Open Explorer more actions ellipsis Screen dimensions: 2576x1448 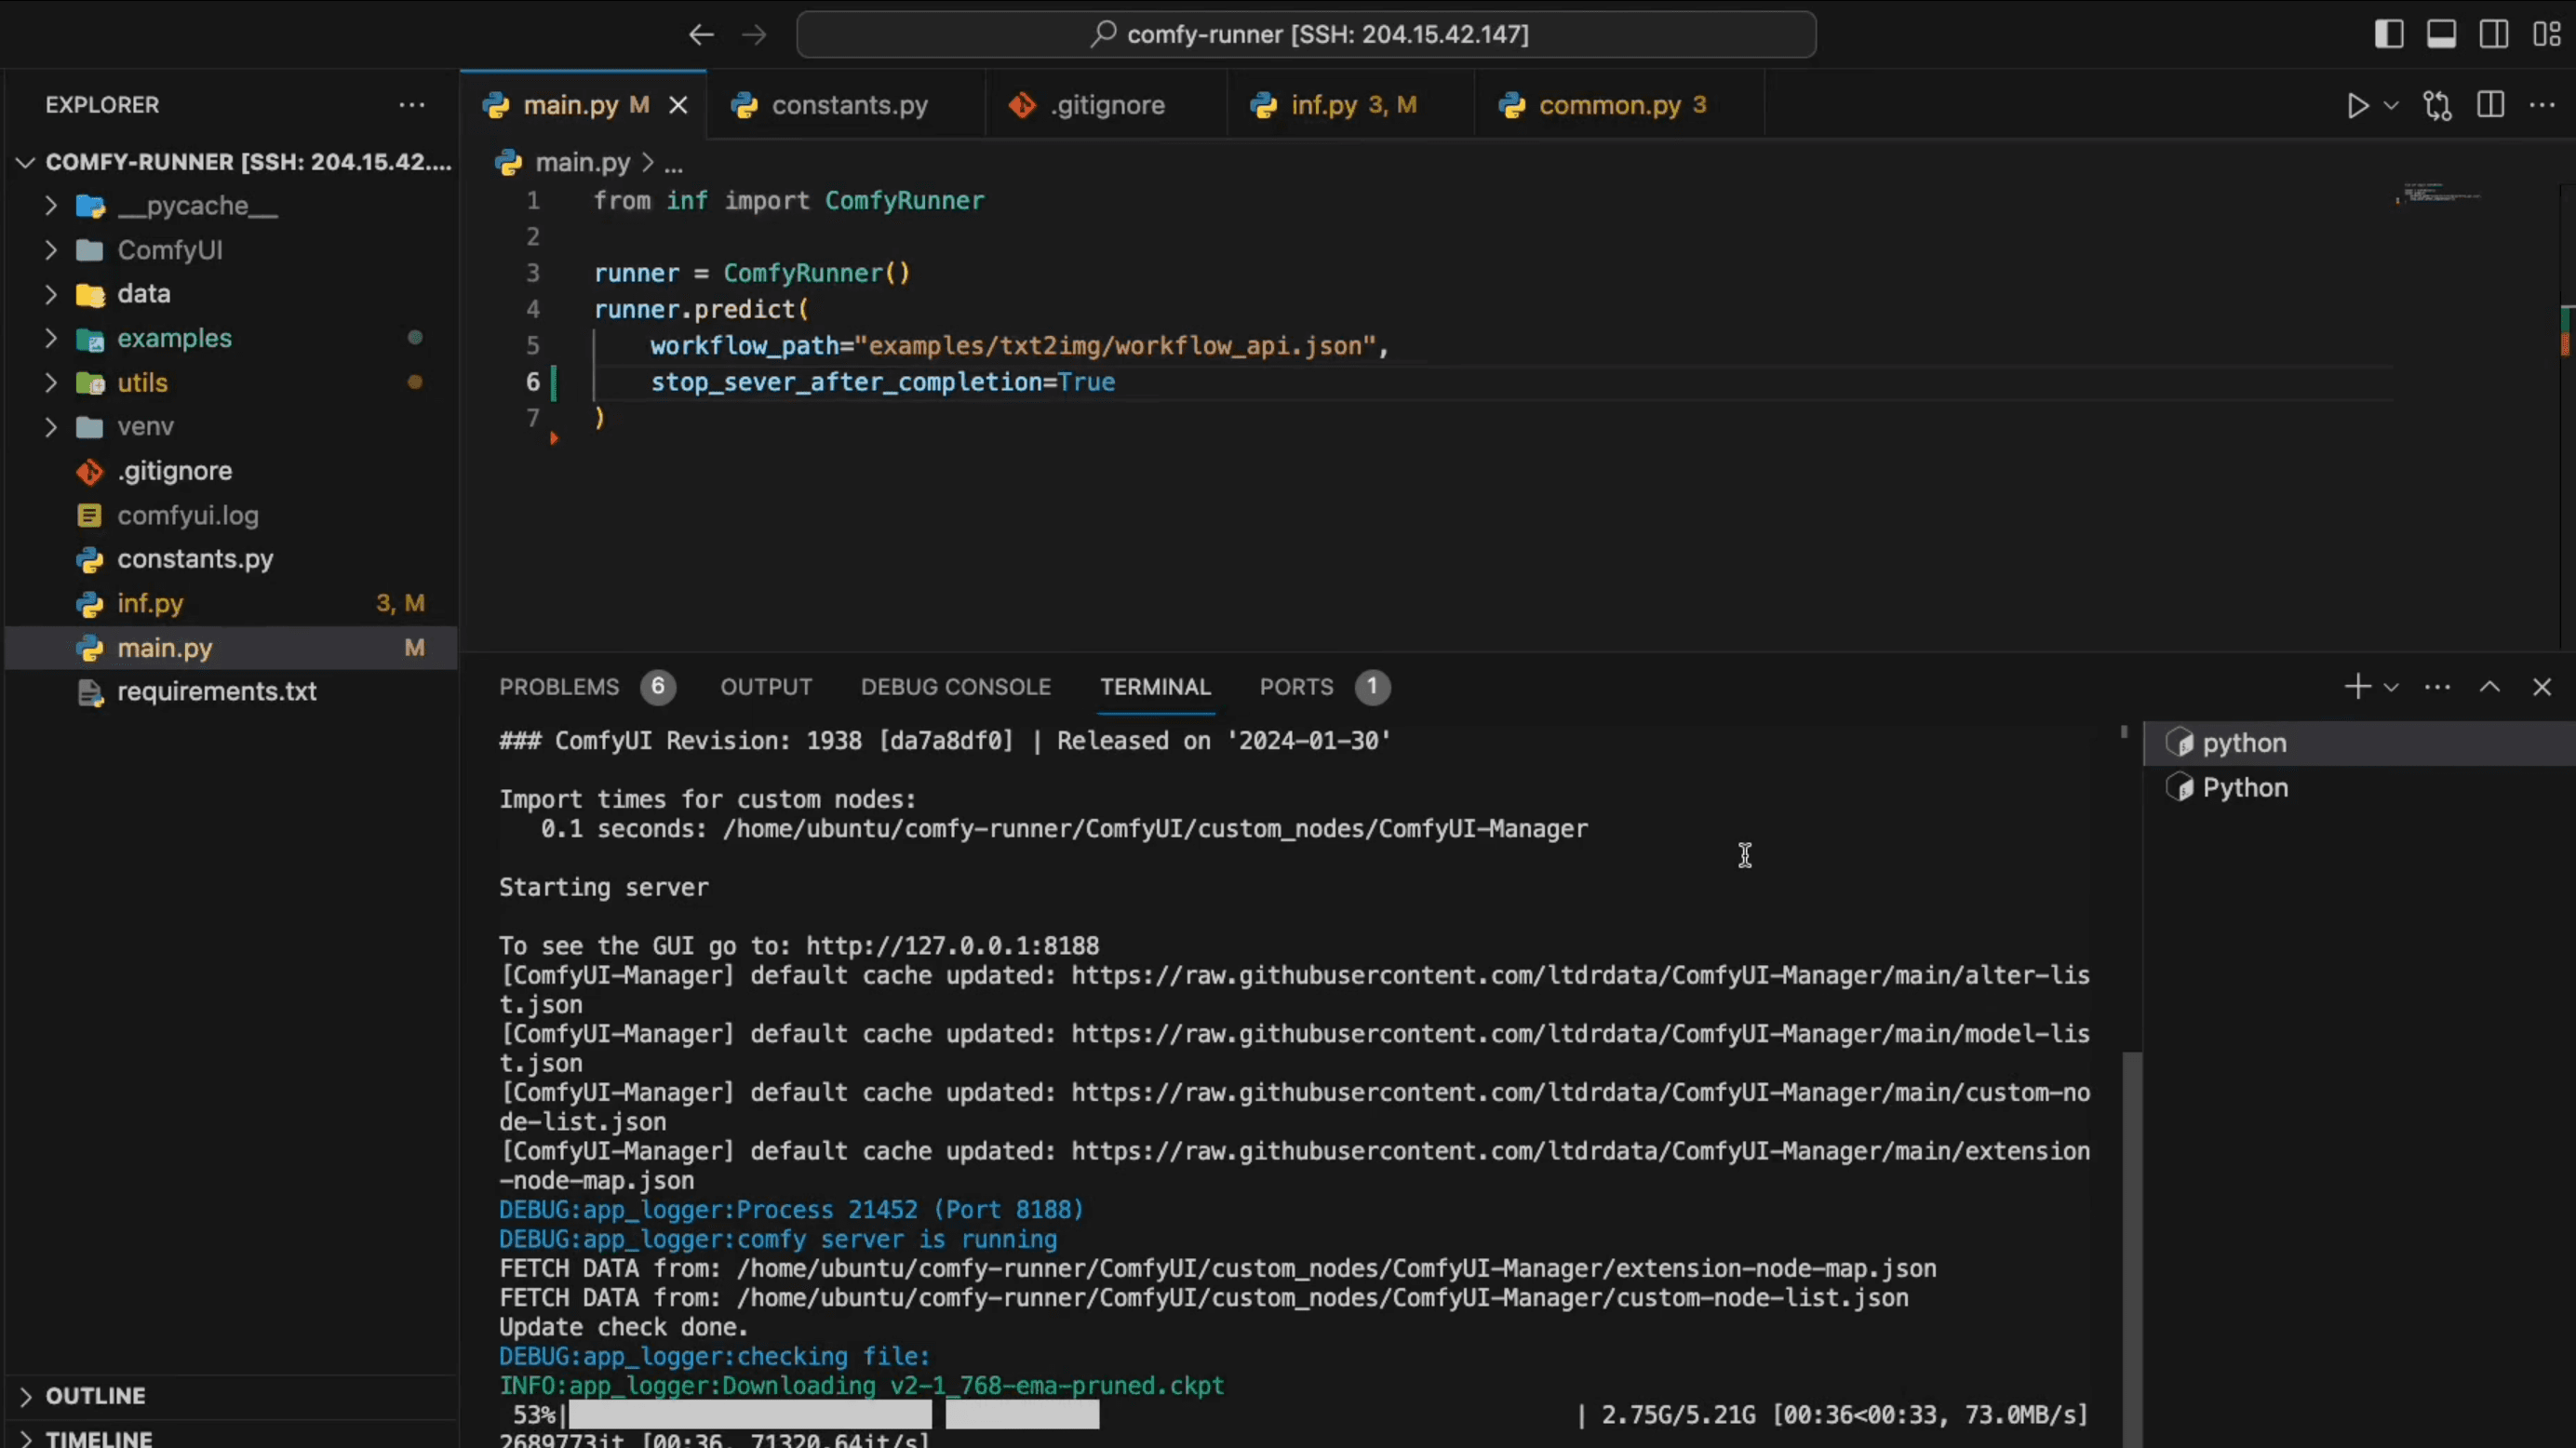(412, 105)
